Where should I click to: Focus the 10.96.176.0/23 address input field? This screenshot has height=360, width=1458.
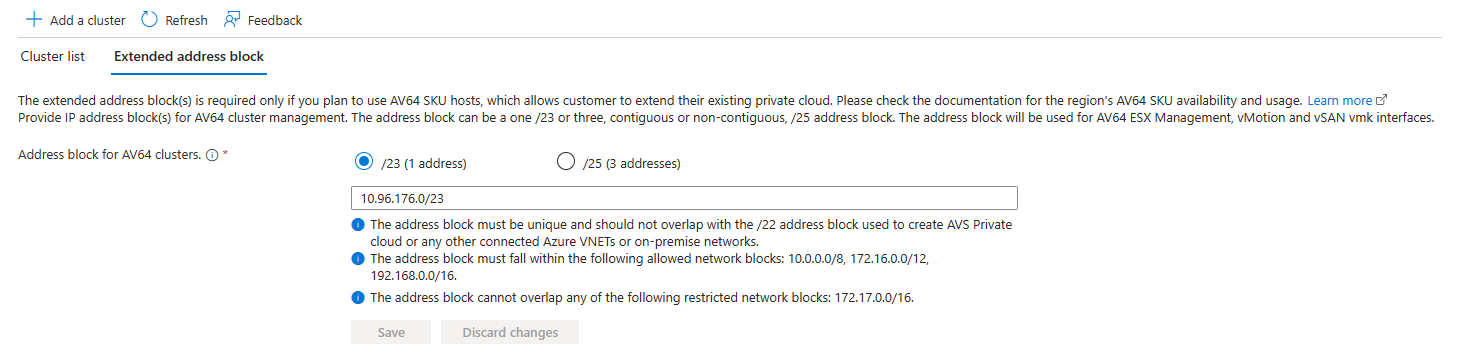[684, 198]
